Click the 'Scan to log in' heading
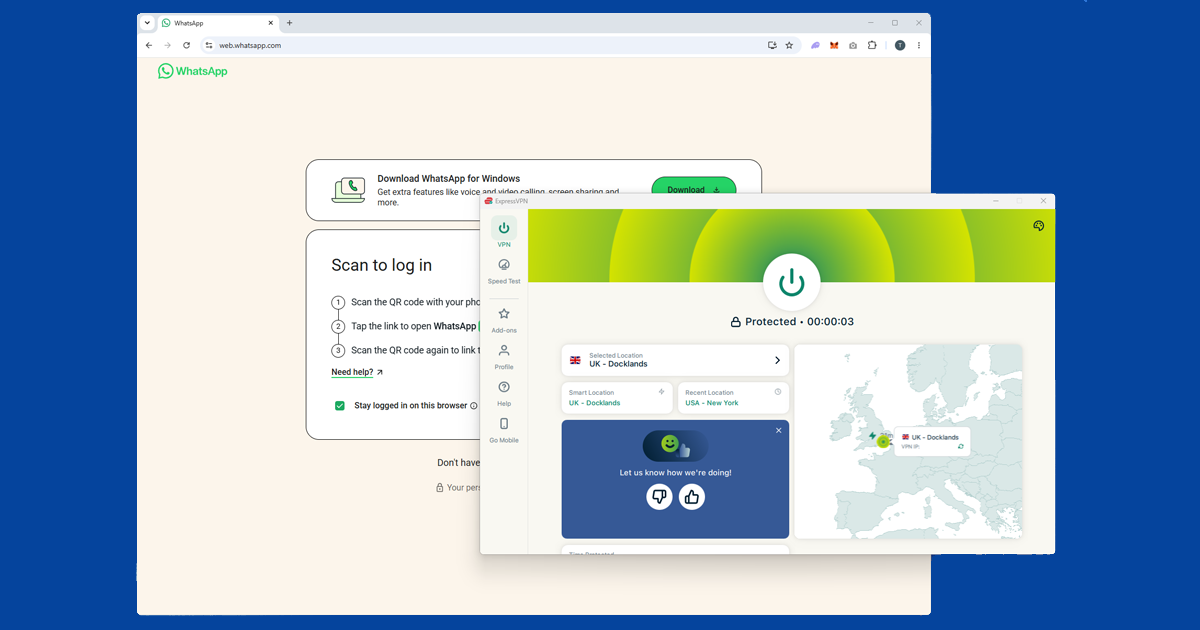The width and height of the screenshot is (1200, 630). point(382,265)
